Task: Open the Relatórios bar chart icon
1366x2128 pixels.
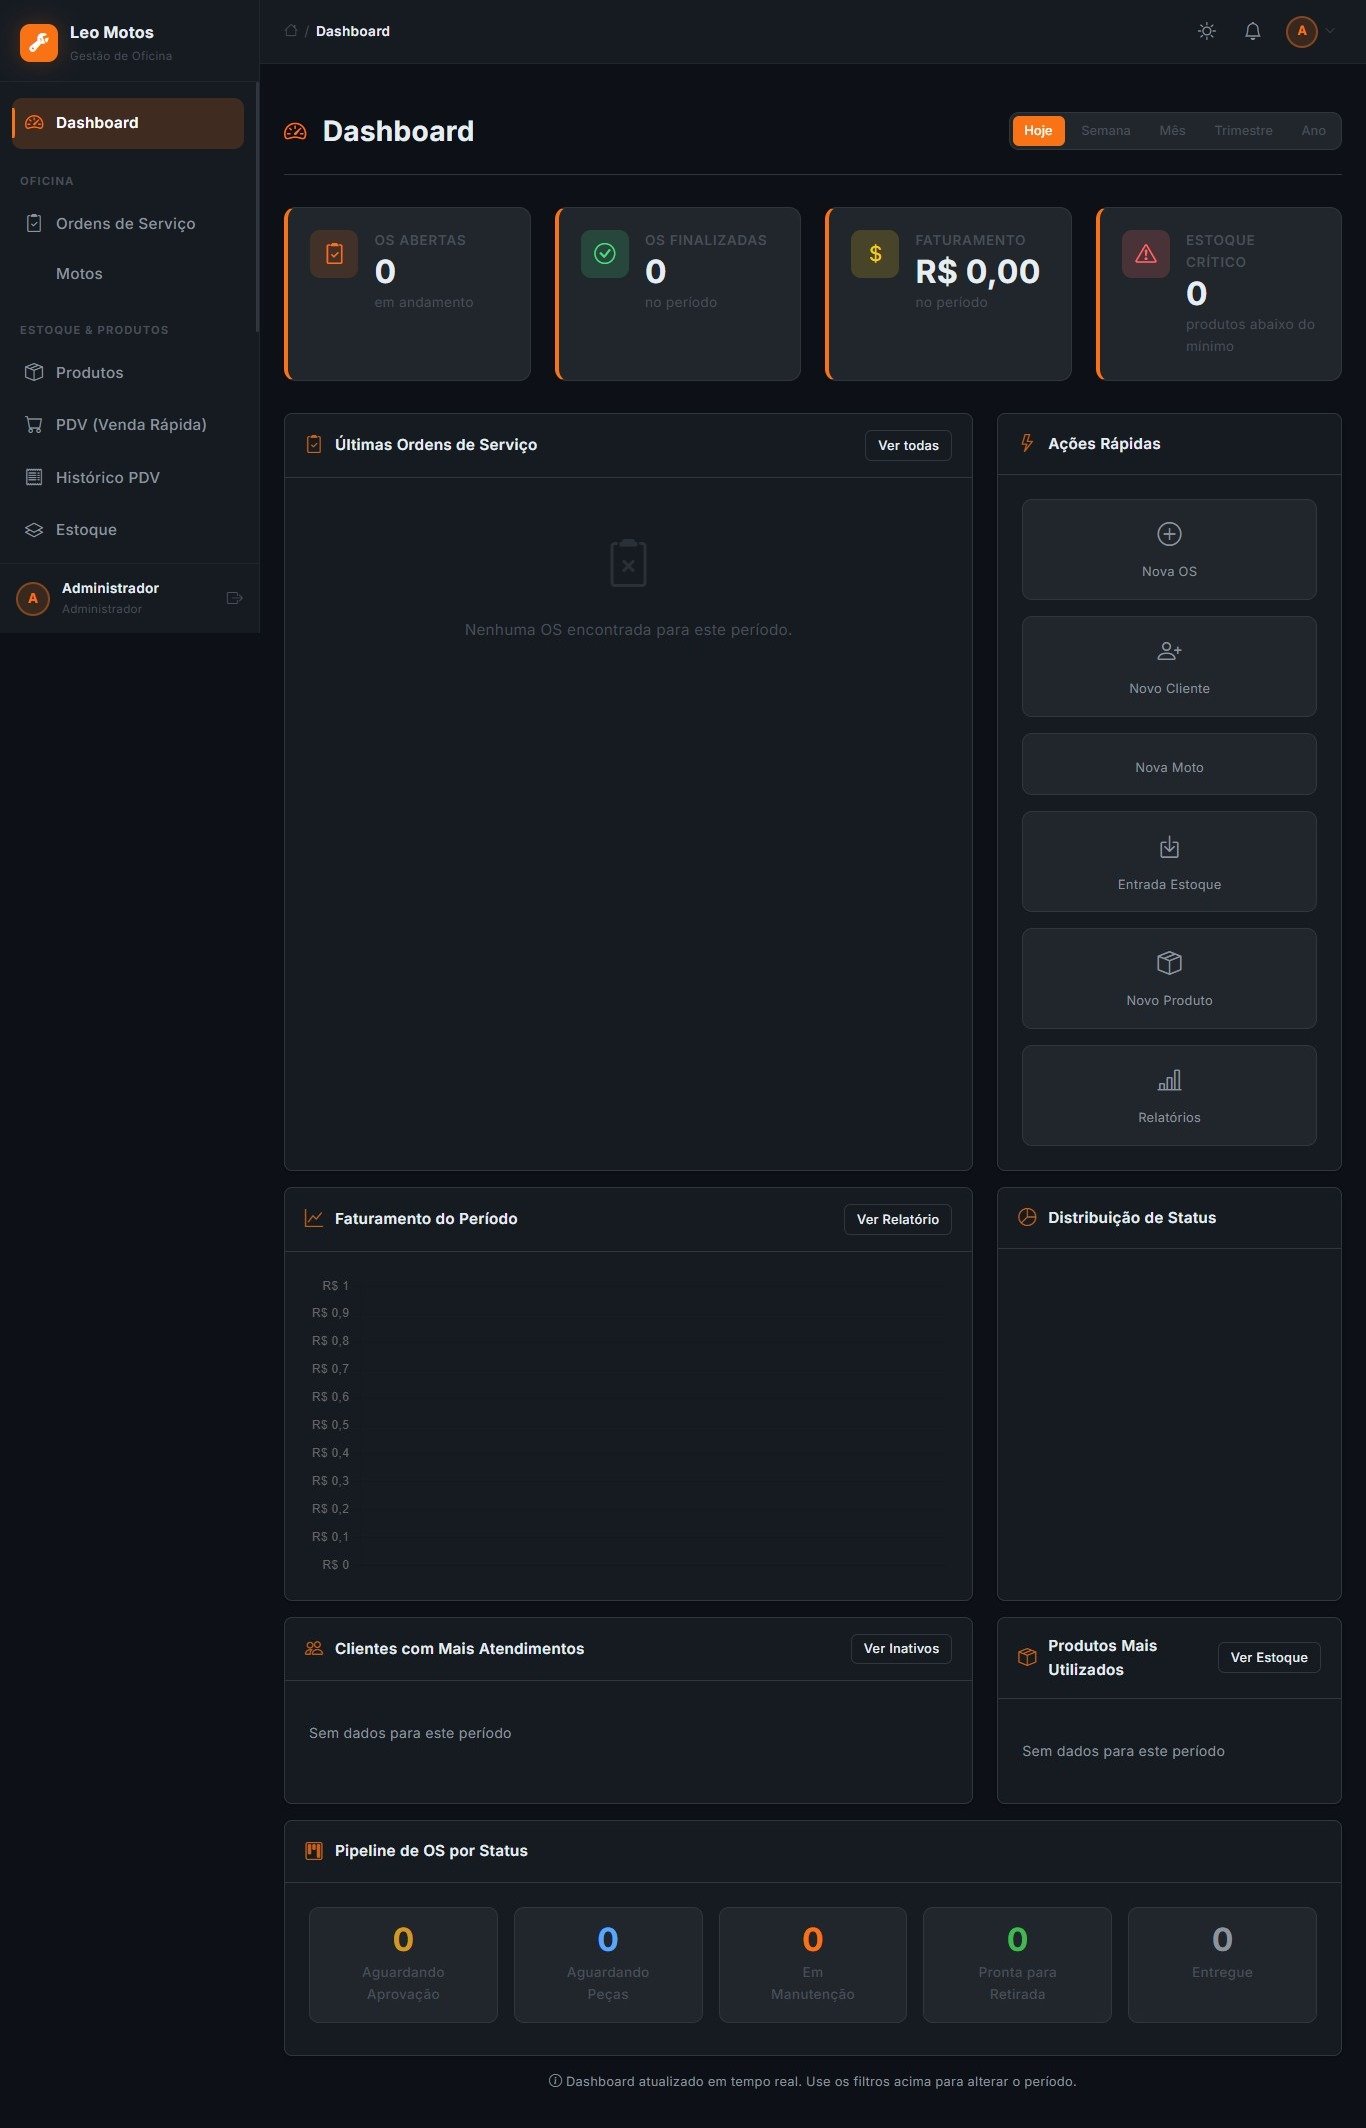Action: [x=1169, y=1080]
